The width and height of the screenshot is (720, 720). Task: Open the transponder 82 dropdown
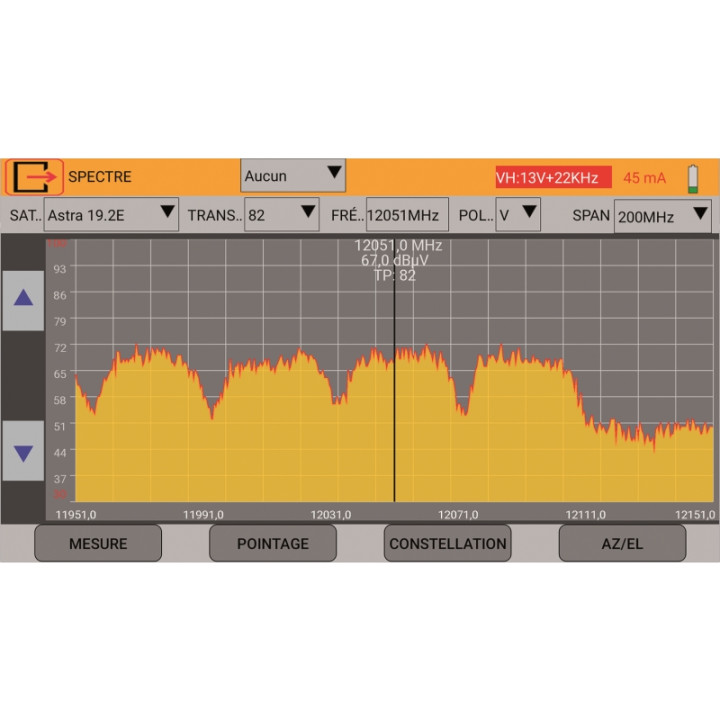coord(281,215)
